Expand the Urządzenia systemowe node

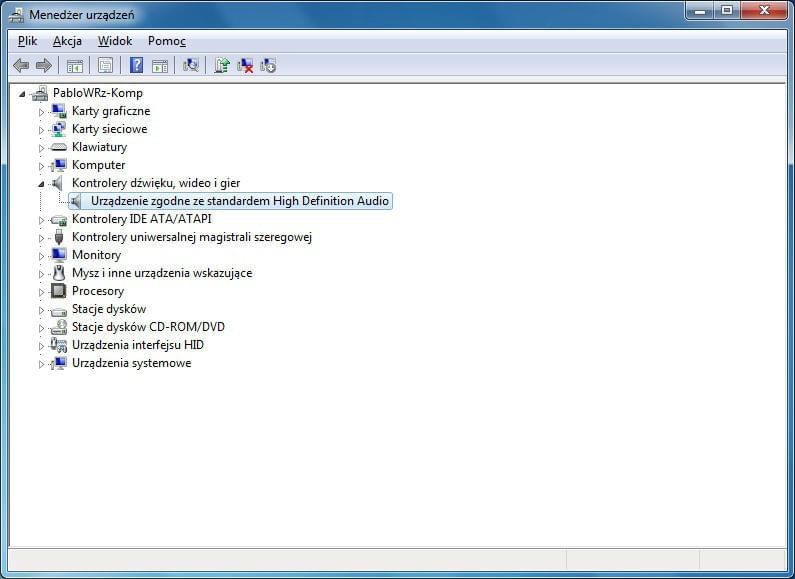click(x=42, y=364)
